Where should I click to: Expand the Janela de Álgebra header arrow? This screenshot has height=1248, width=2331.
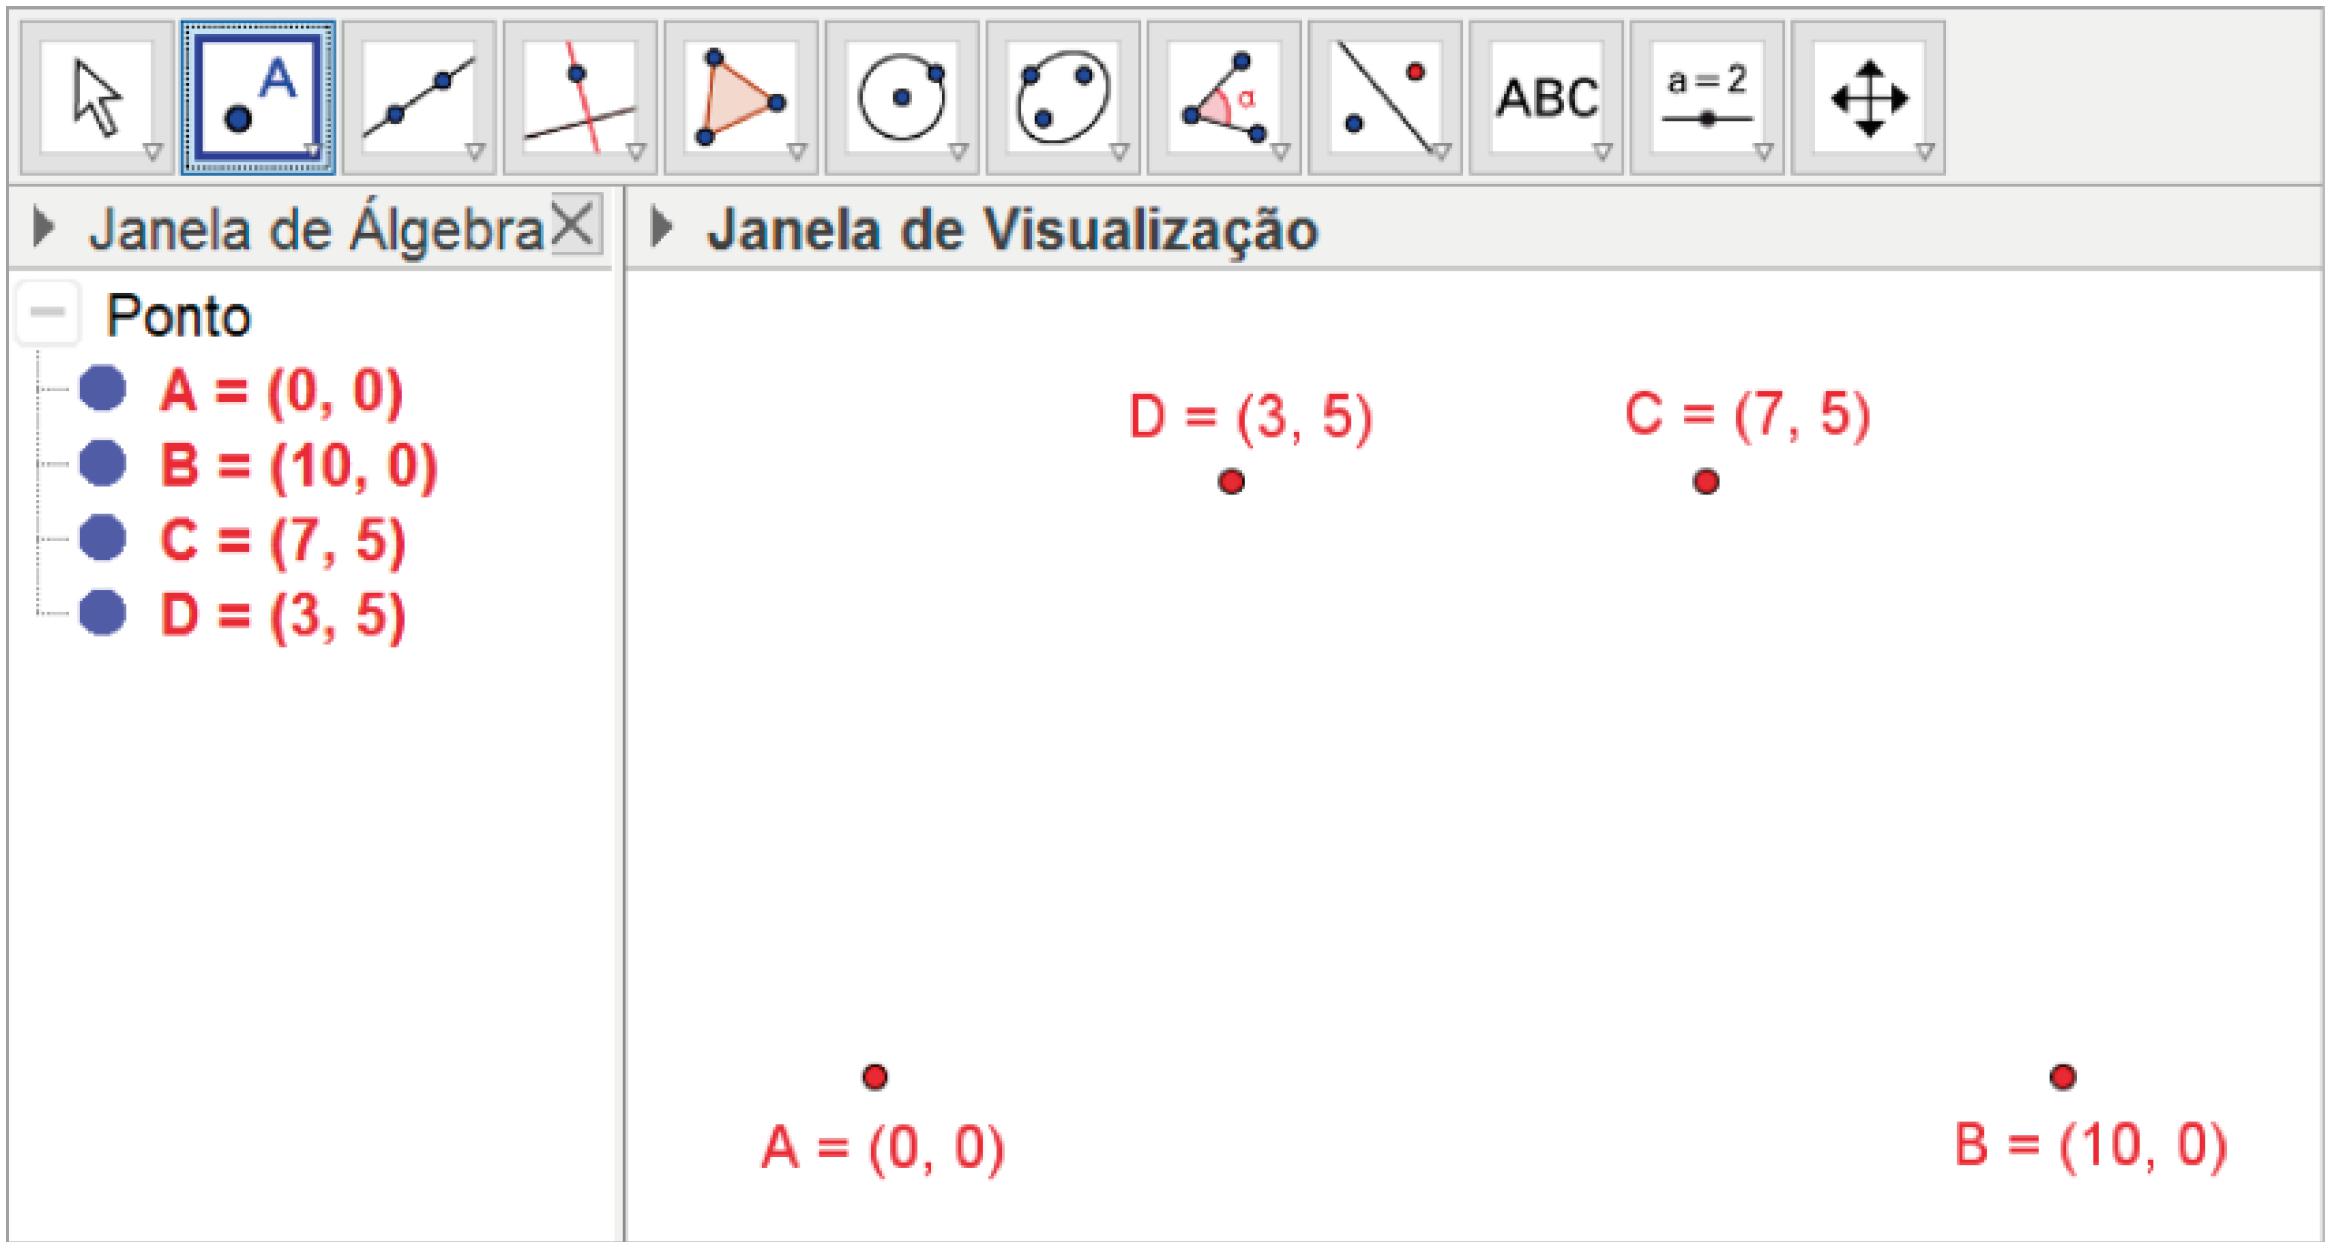[43, 229]
